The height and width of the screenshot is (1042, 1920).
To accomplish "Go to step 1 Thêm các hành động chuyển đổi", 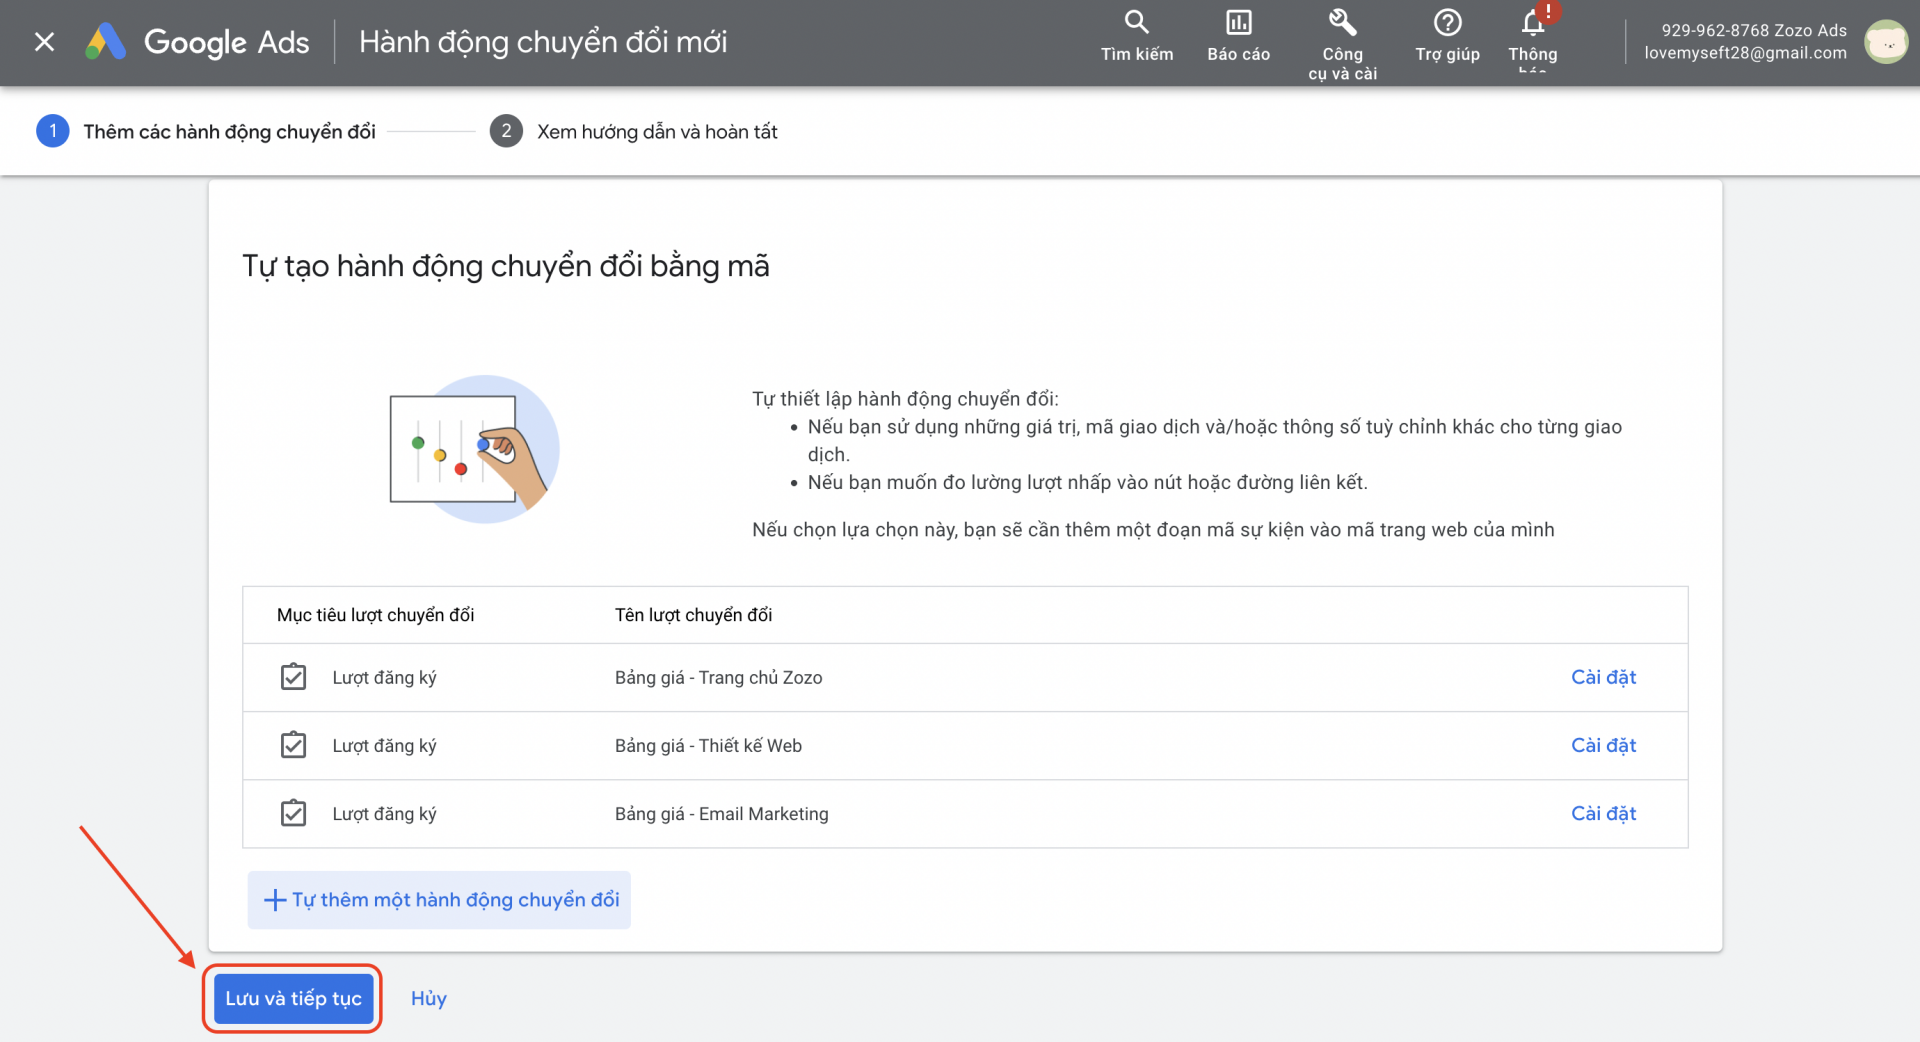I will (206, 131).
